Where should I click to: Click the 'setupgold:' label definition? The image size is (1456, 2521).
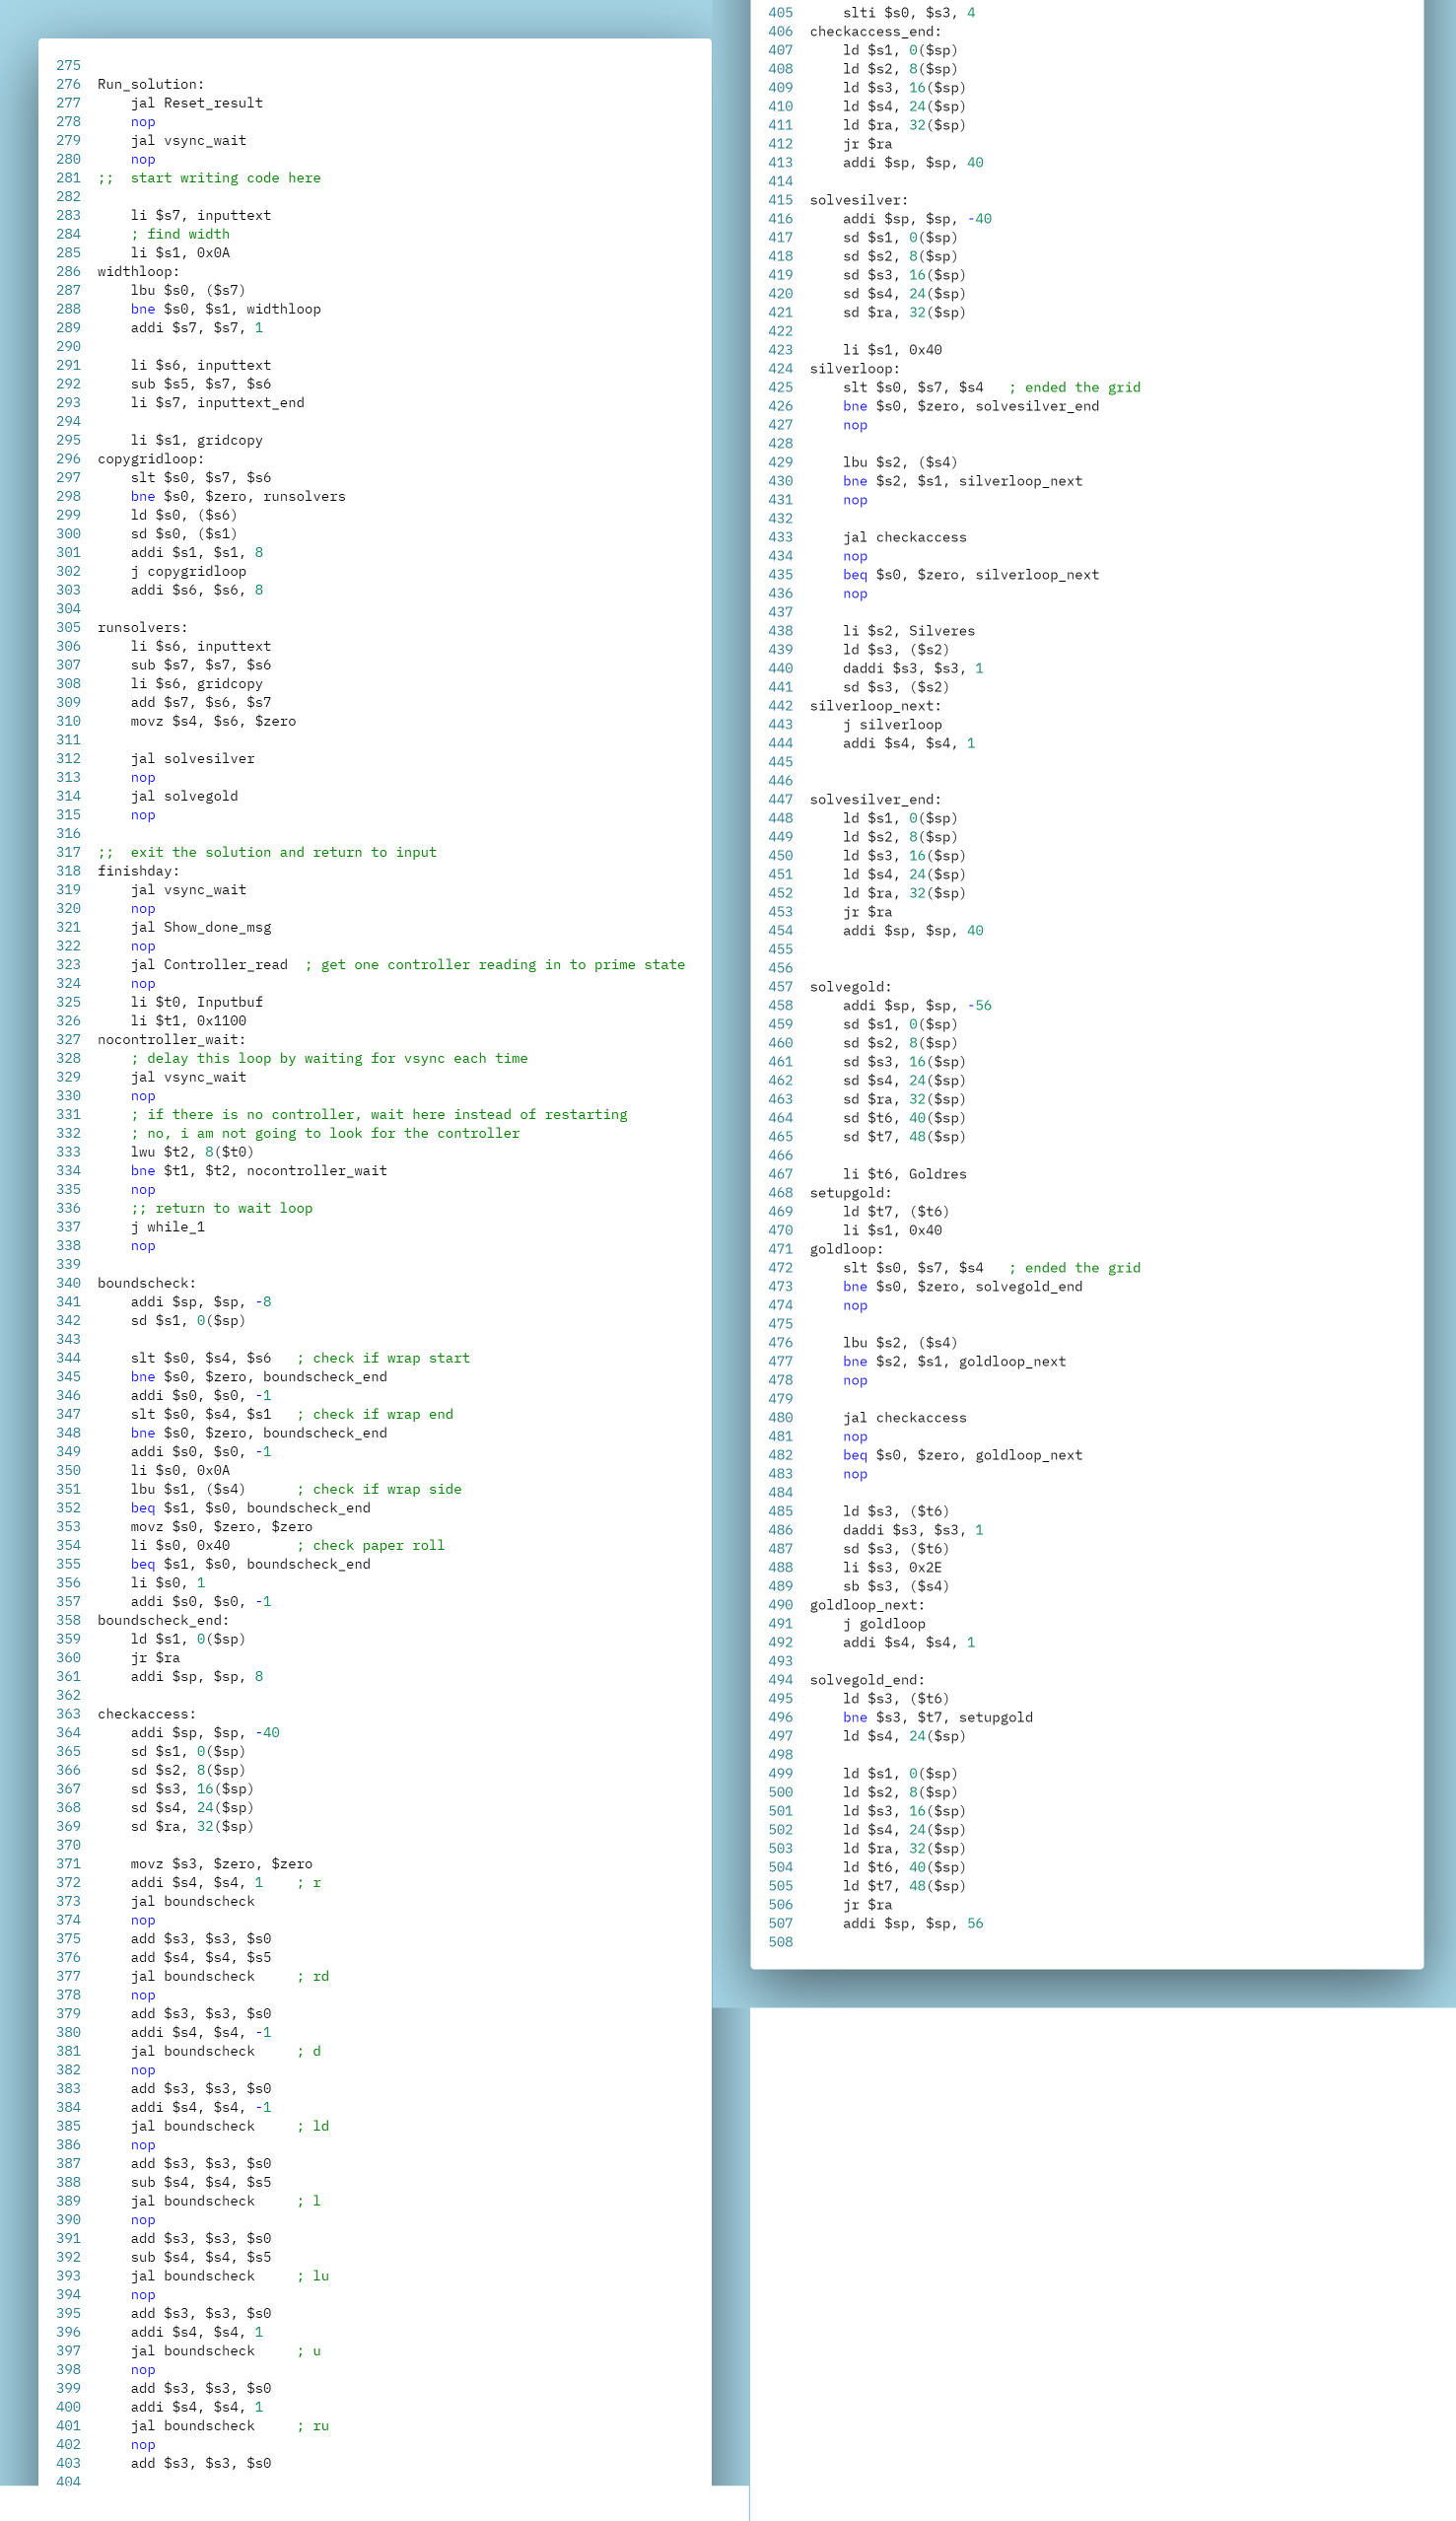pos(850,1193)
